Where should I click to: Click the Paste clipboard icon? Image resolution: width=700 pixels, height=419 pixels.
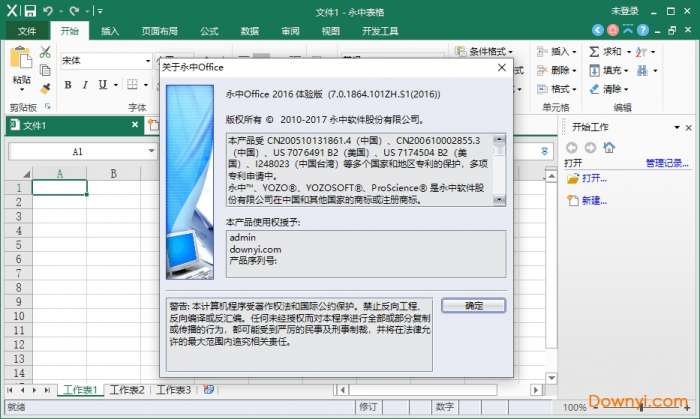[x=21, y=58]
